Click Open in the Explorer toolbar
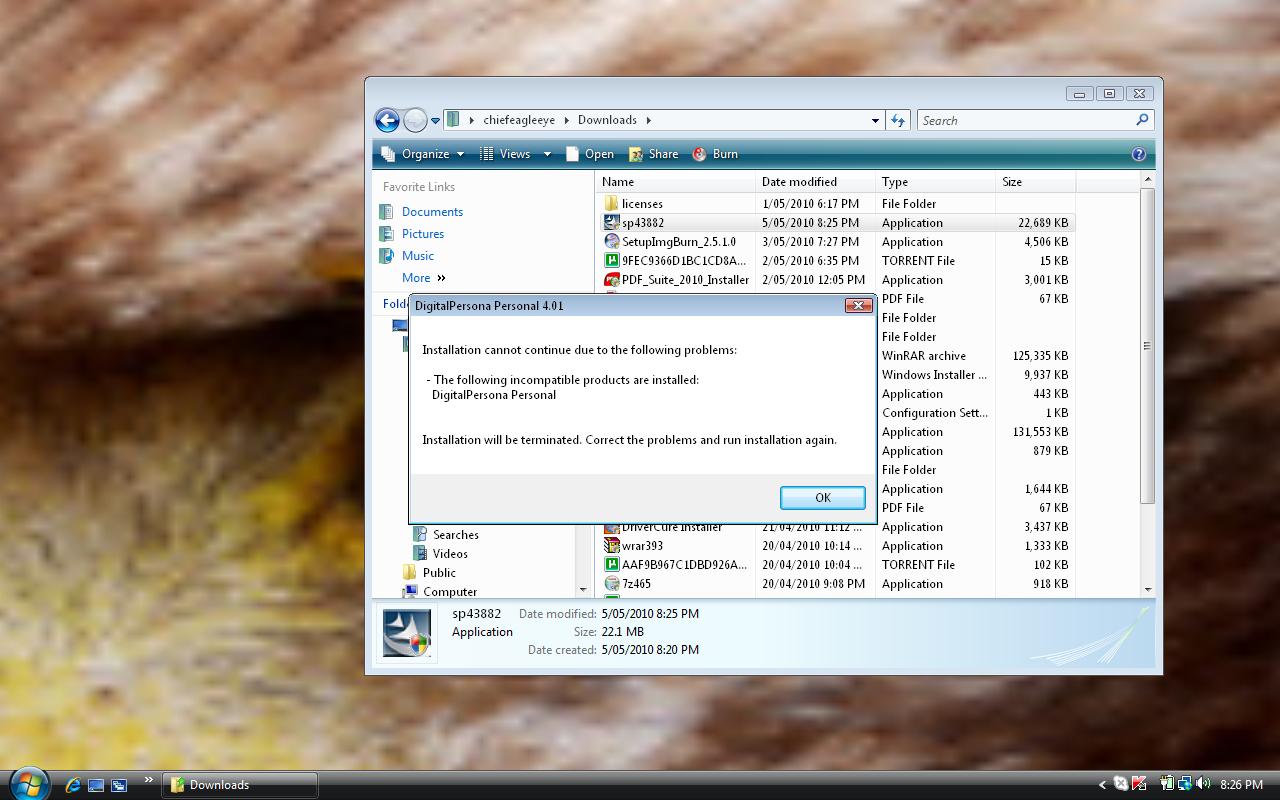Viewport: 1280px width, 800px height. (x=590, y=154)
